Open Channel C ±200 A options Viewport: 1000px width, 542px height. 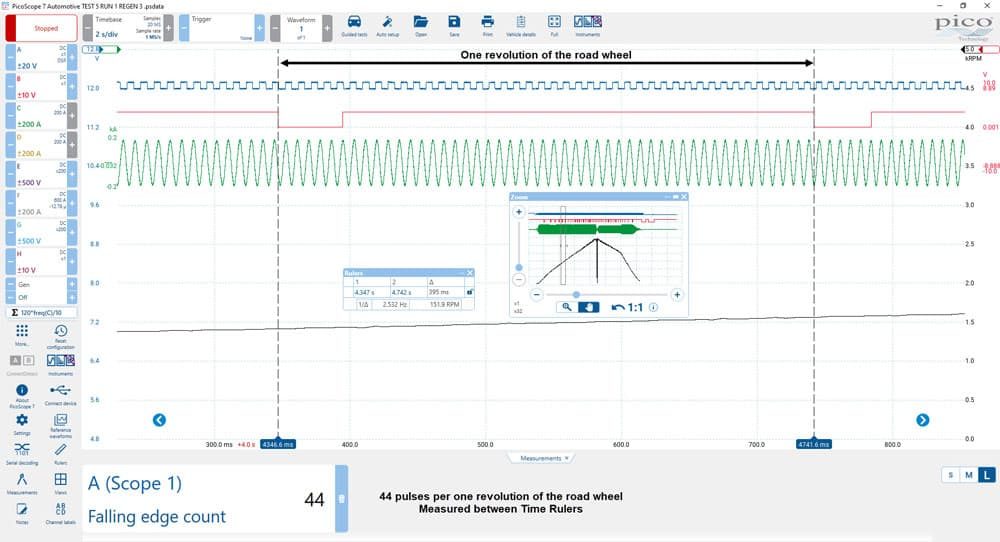(x=41, y=116)
